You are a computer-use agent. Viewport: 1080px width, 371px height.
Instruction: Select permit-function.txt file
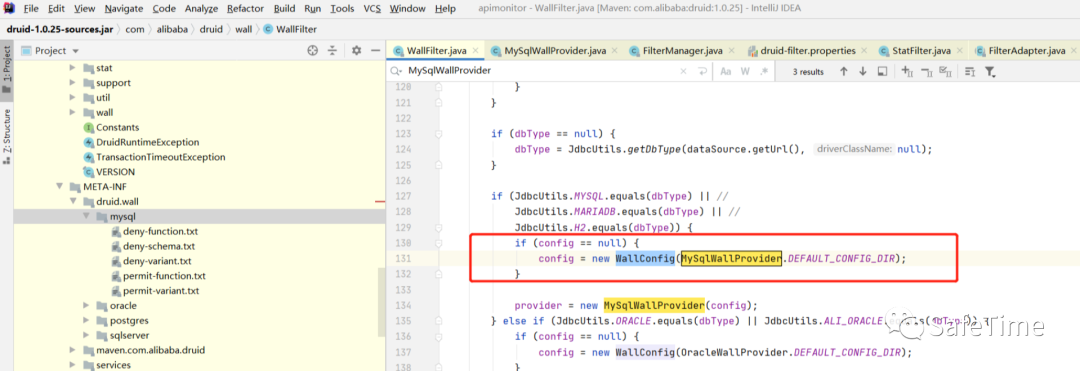pyautogui.click(x=164, y=276)
